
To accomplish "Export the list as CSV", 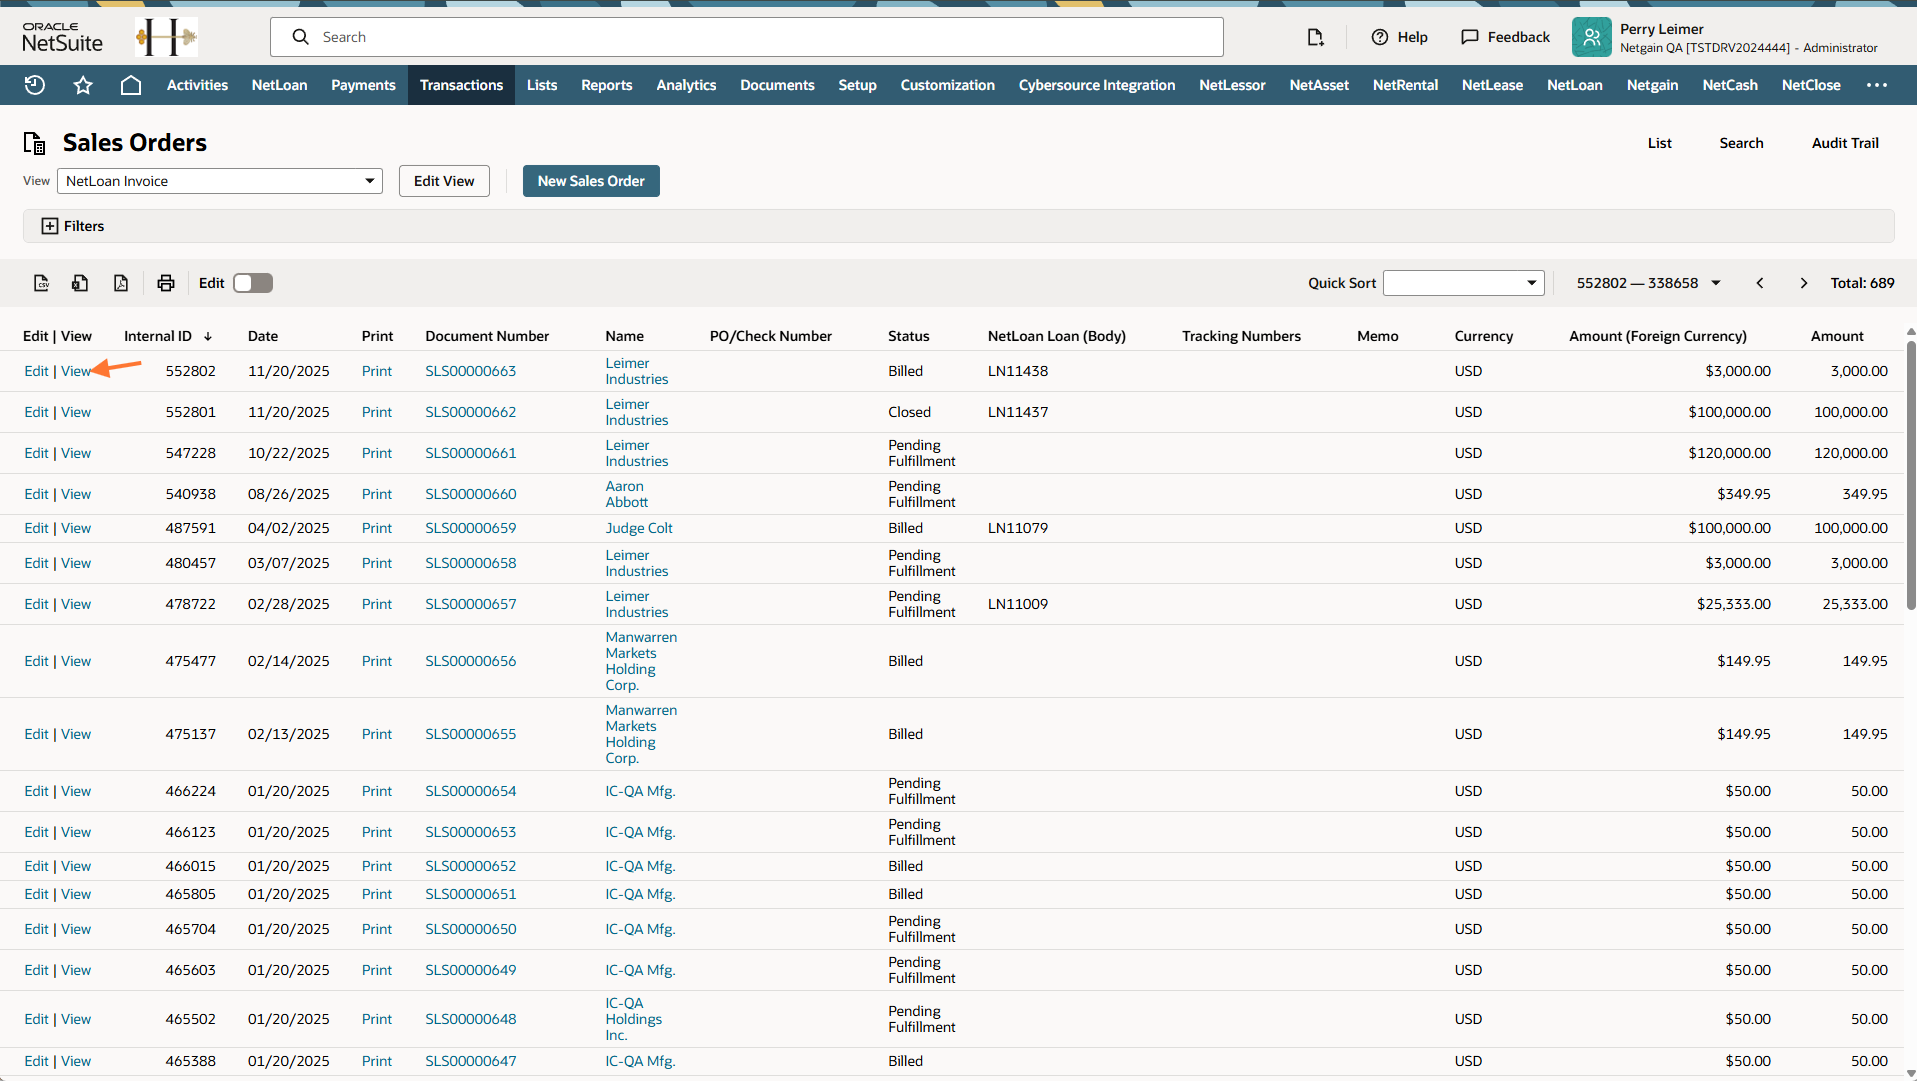I will pos(41,283).
